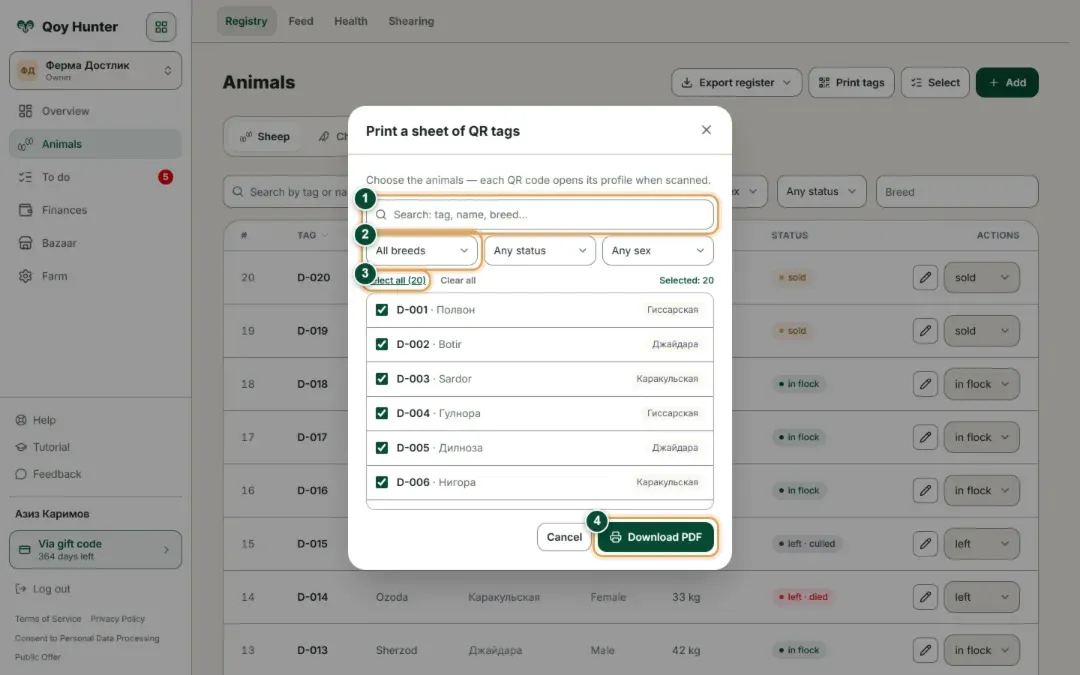
Task: Uncheck animal D-004 Гулнора
Action: 382,413
